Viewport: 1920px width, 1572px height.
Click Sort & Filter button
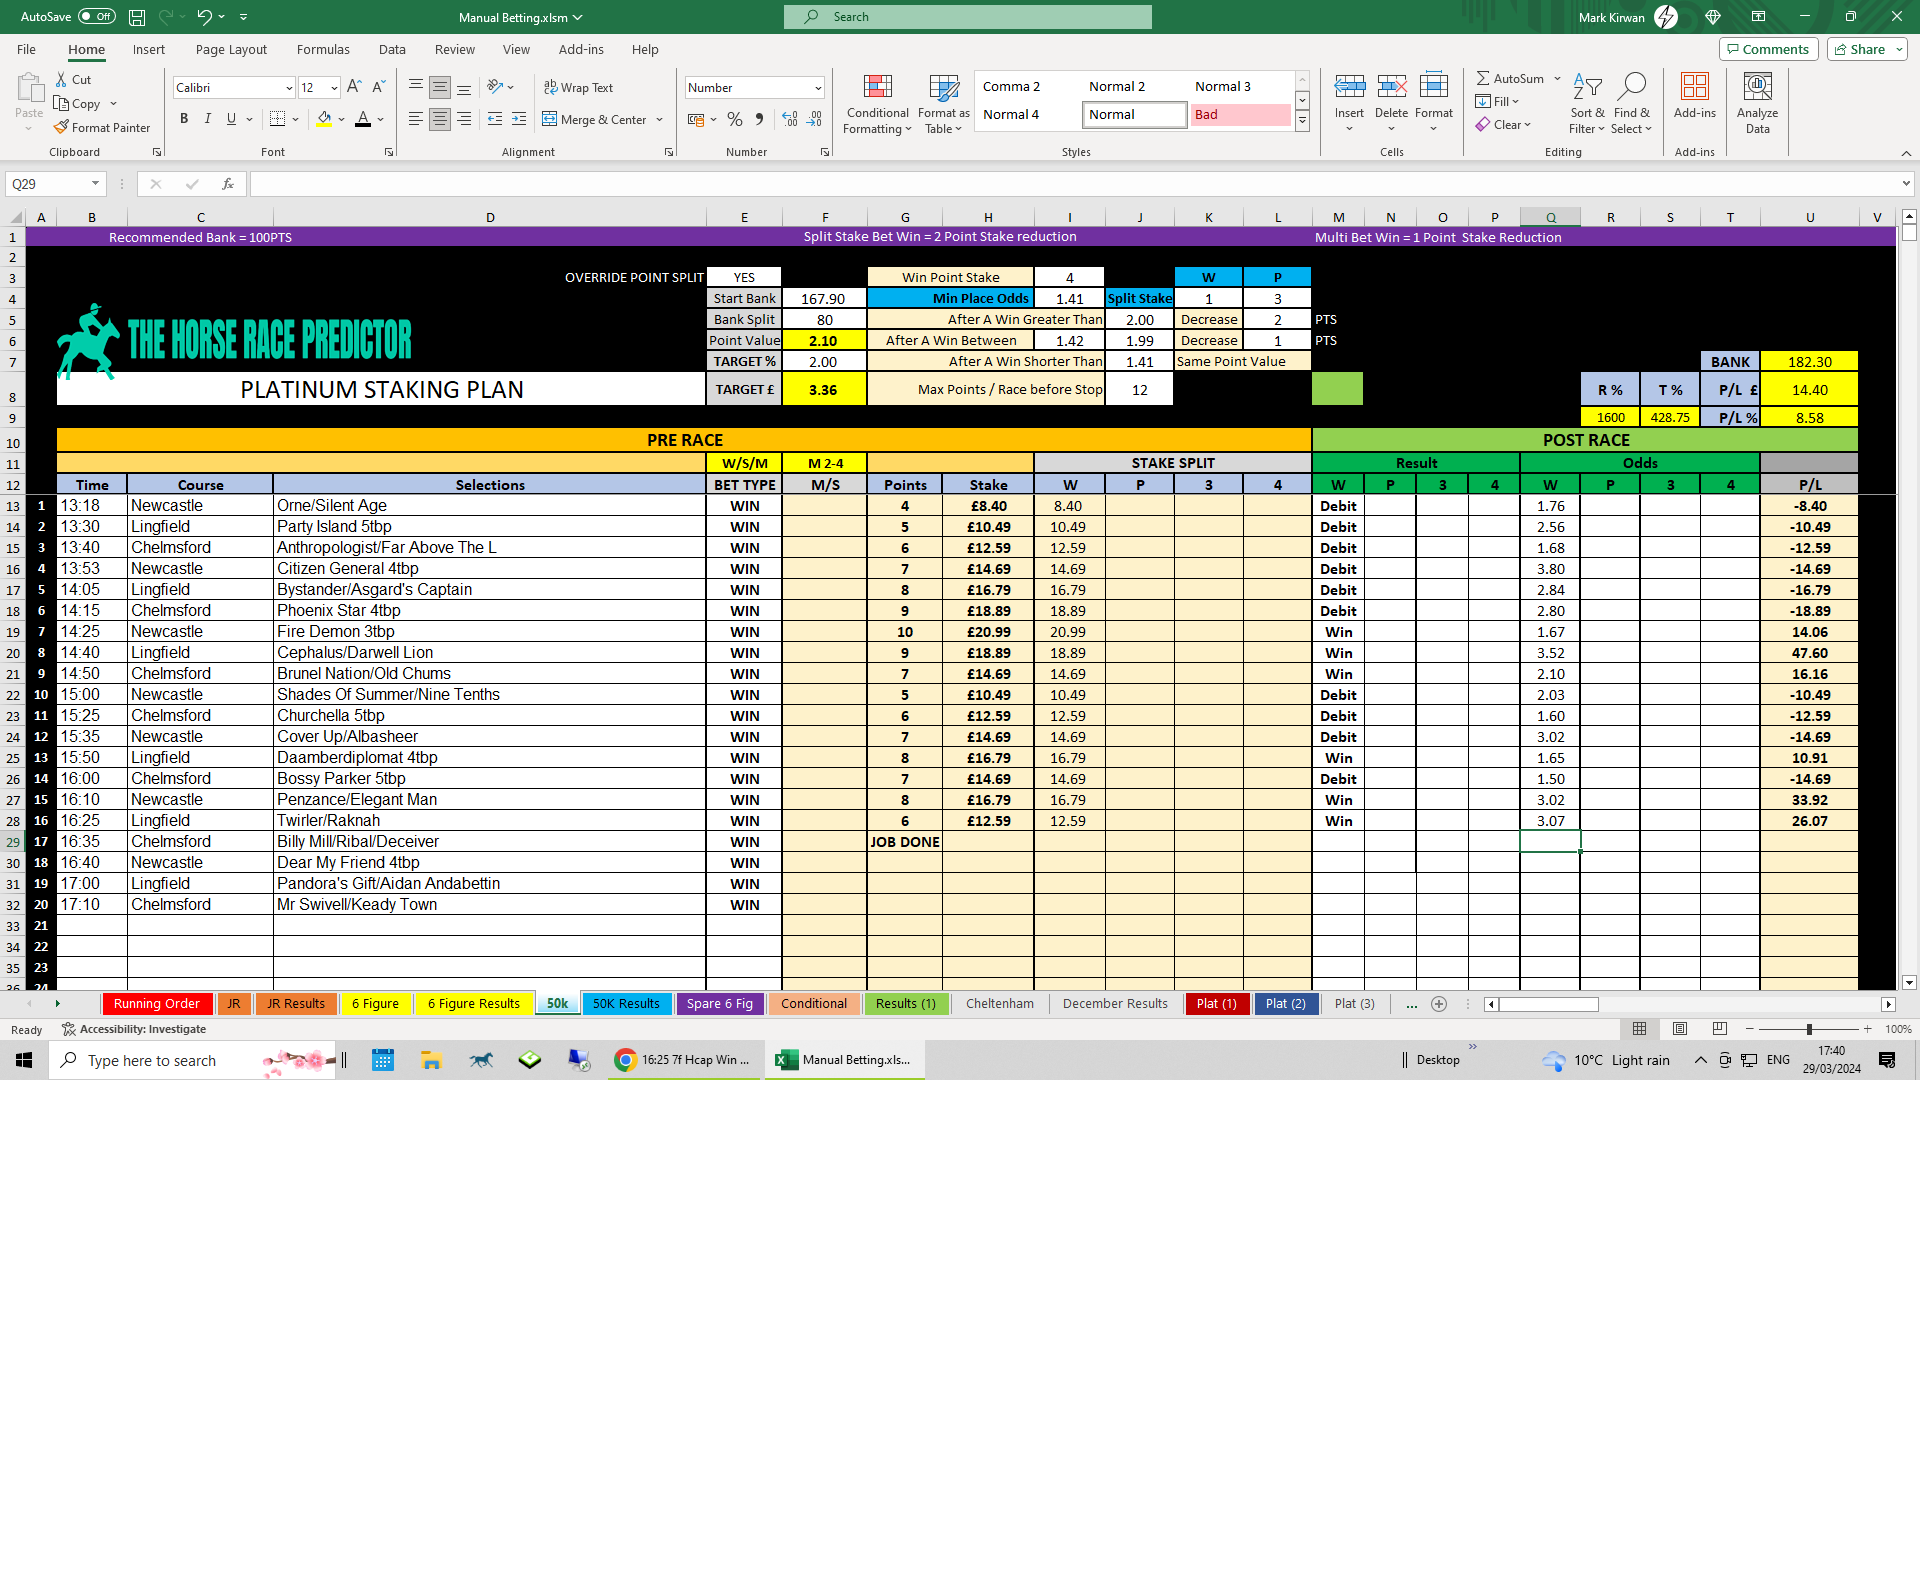coord(1587,104)
